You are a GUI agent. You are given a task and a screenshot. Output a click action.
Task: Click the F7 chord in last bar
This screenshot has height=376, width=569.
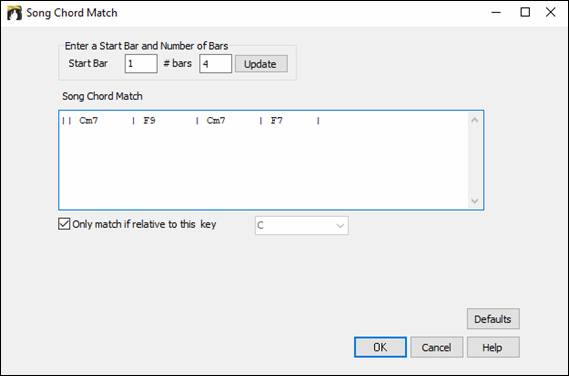click(277, 120)
